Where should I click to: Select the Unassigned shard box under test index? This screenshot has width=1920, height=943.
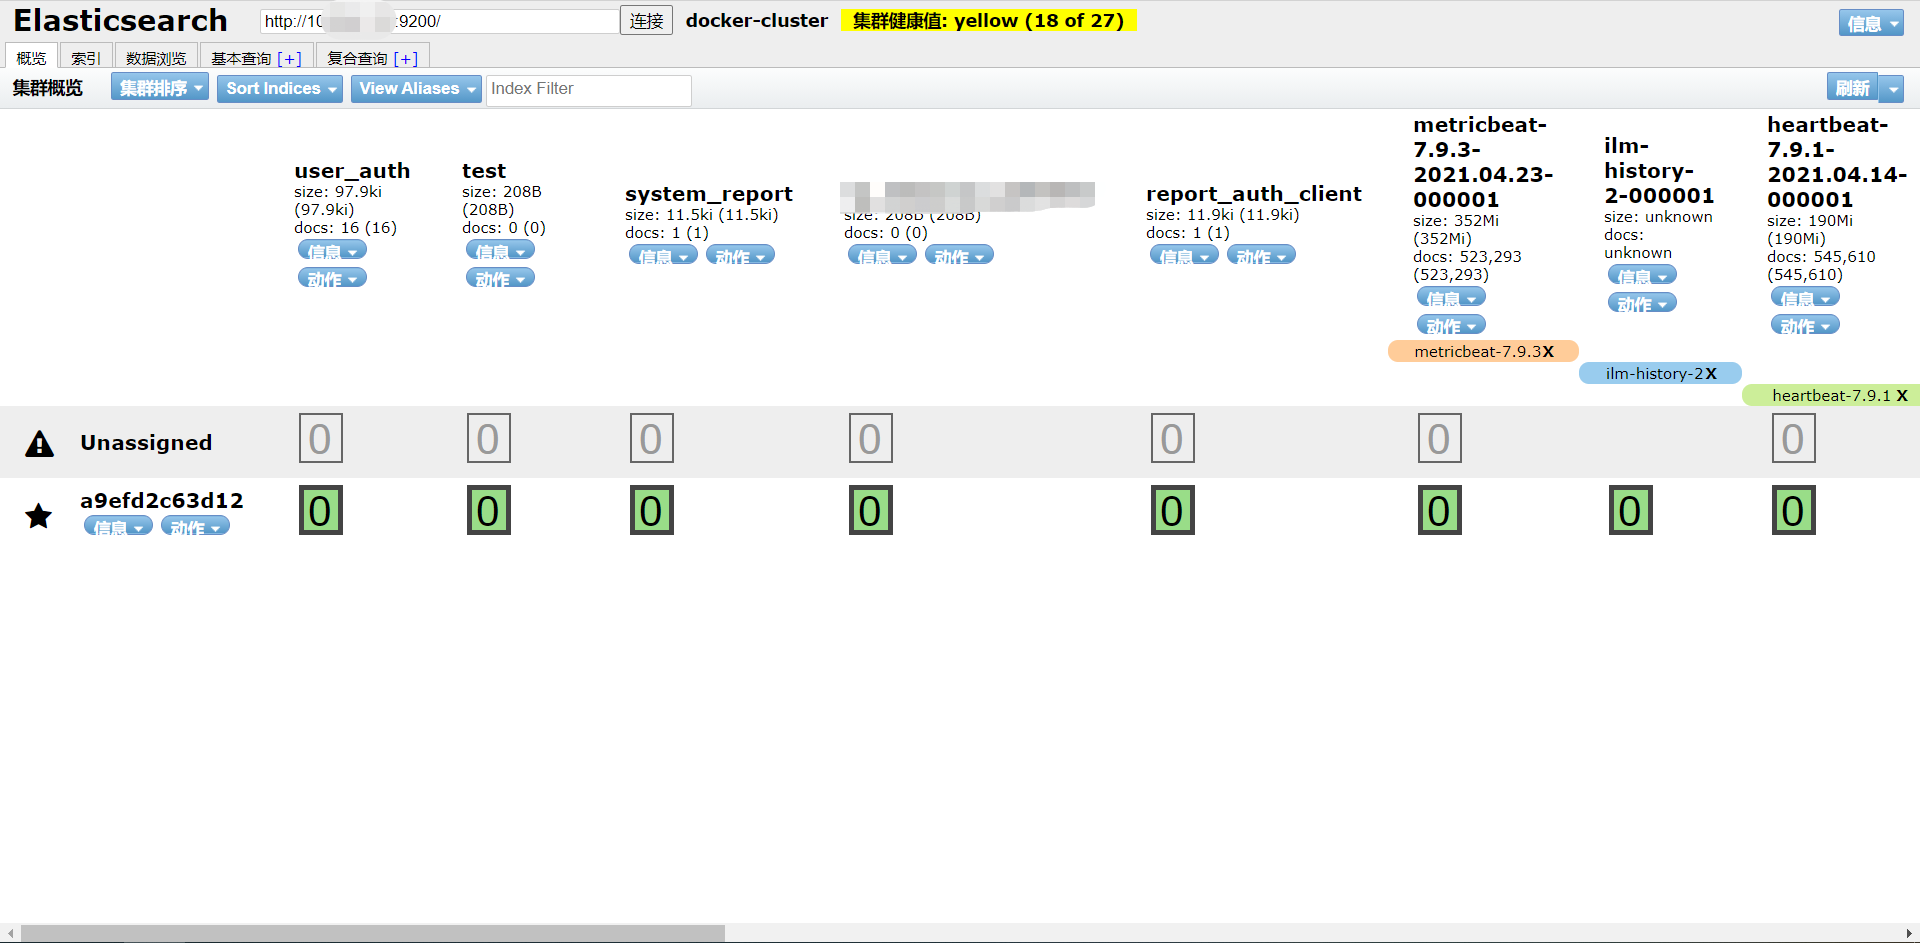[488, 438]
